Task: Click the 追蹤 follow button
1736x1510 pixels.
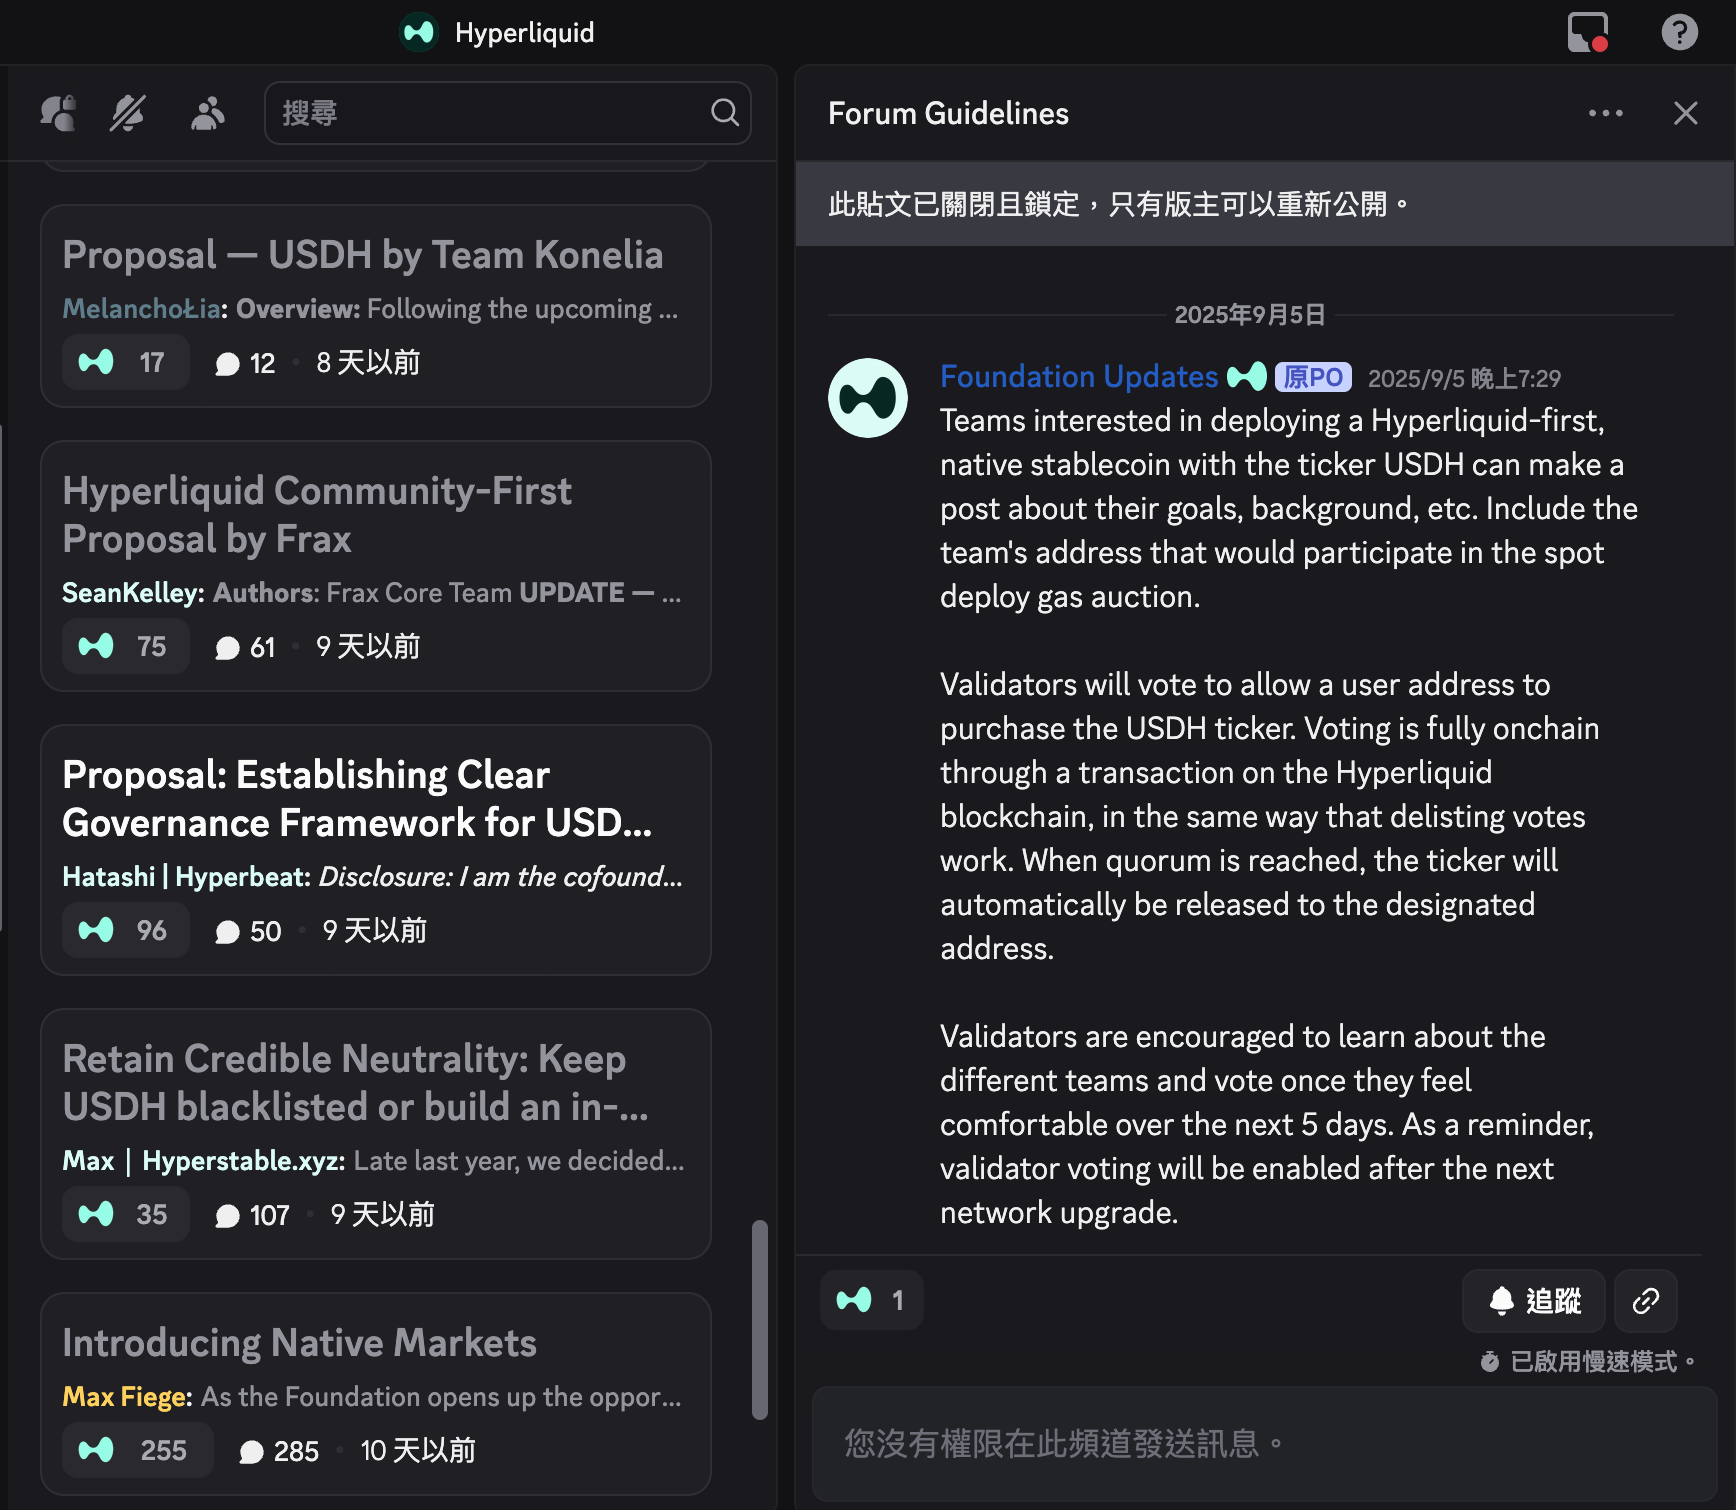Action: coord(1534,1301)
